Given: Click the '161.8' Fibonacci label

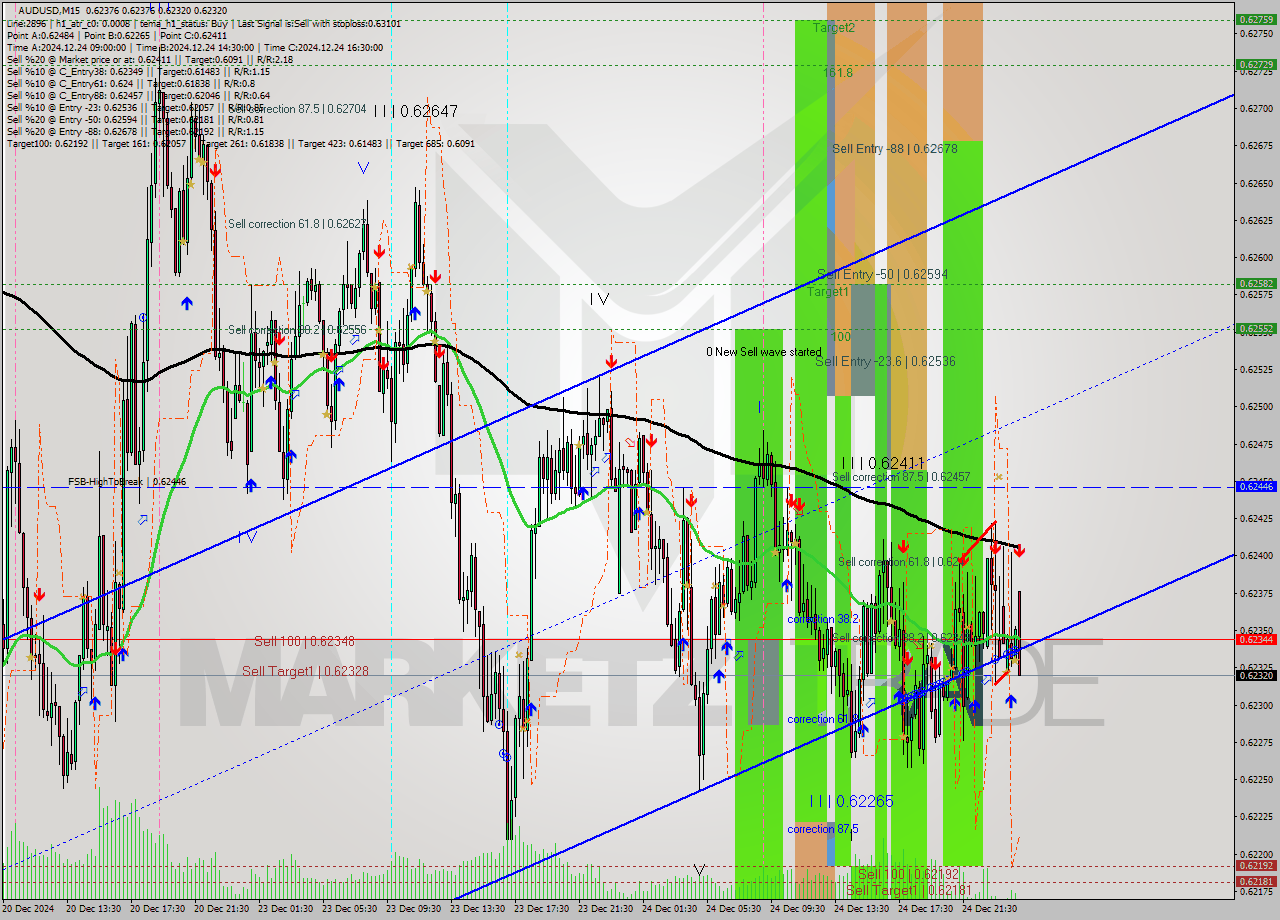Looking at the screenshot, I should point(838,73).
